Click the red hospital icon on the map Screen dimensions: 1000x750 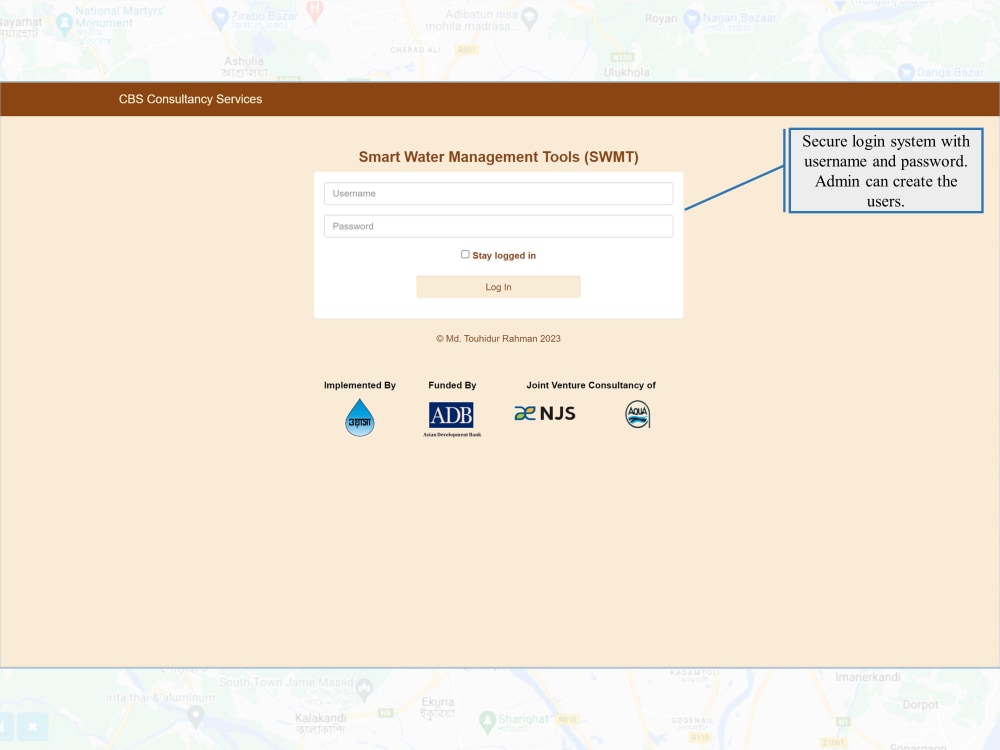point(315,10)
